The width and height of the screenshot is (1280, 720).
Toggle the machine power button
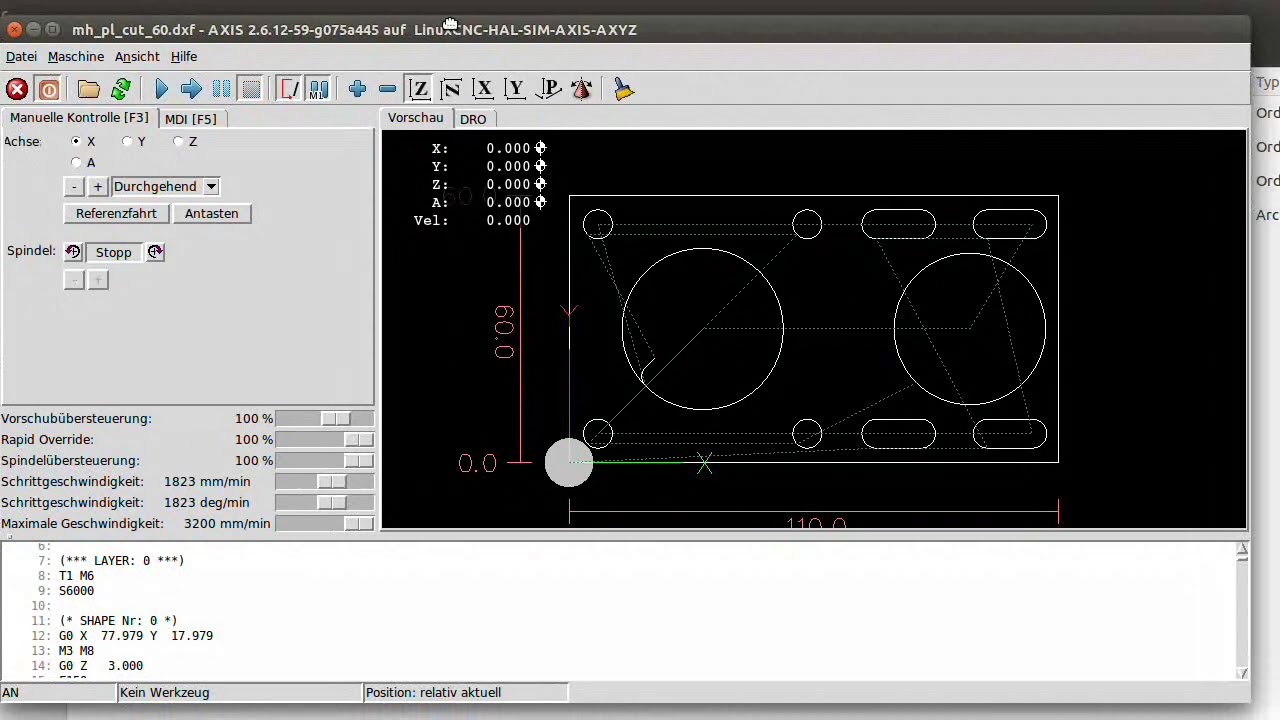48,89
